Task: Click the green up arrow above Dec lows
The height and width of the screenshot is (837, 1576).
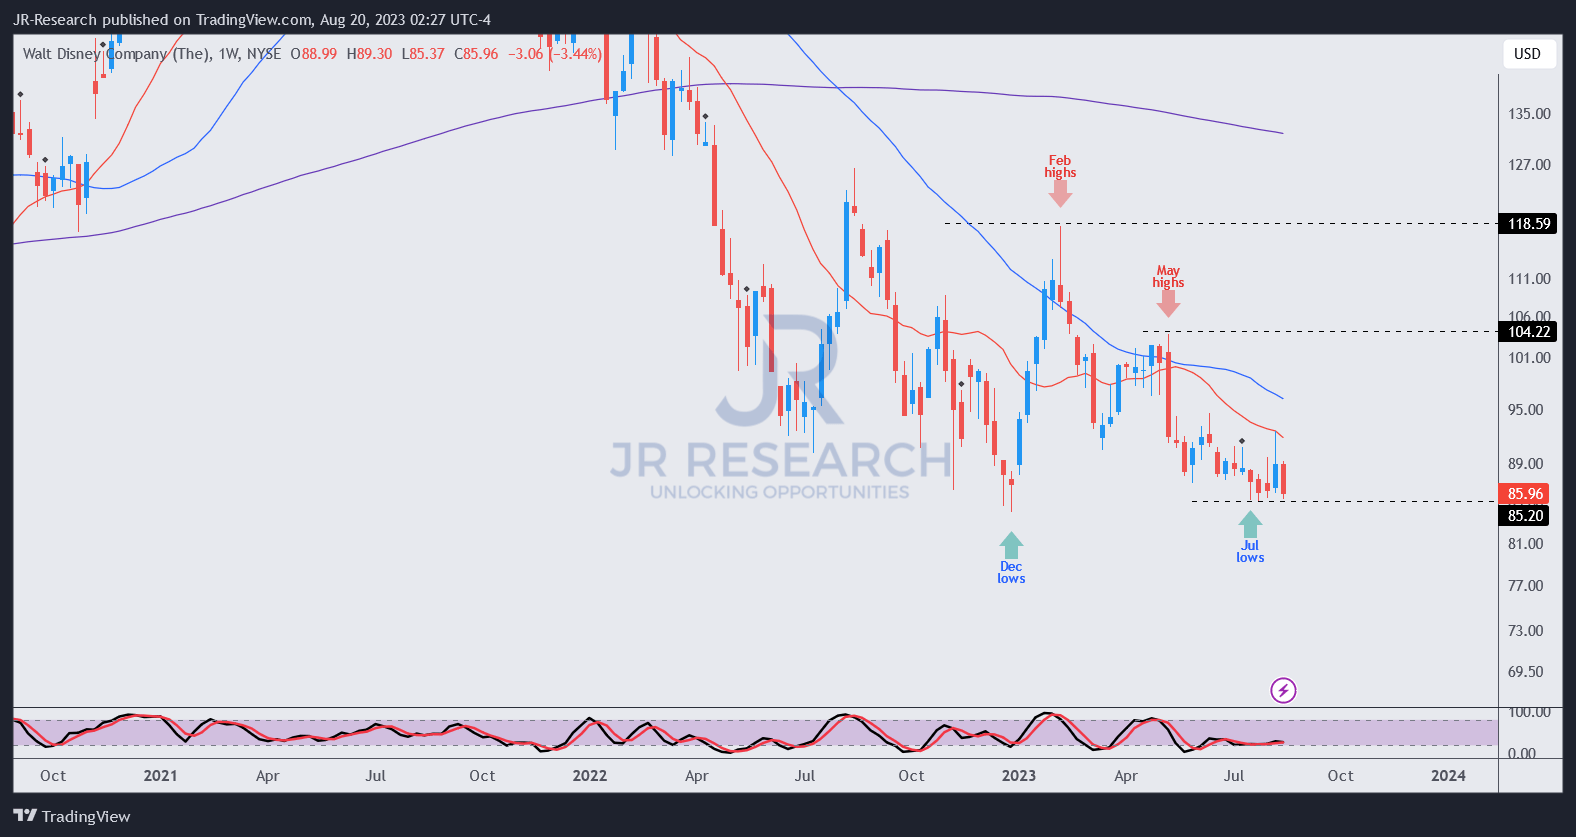Action: tap(1011, 545)
